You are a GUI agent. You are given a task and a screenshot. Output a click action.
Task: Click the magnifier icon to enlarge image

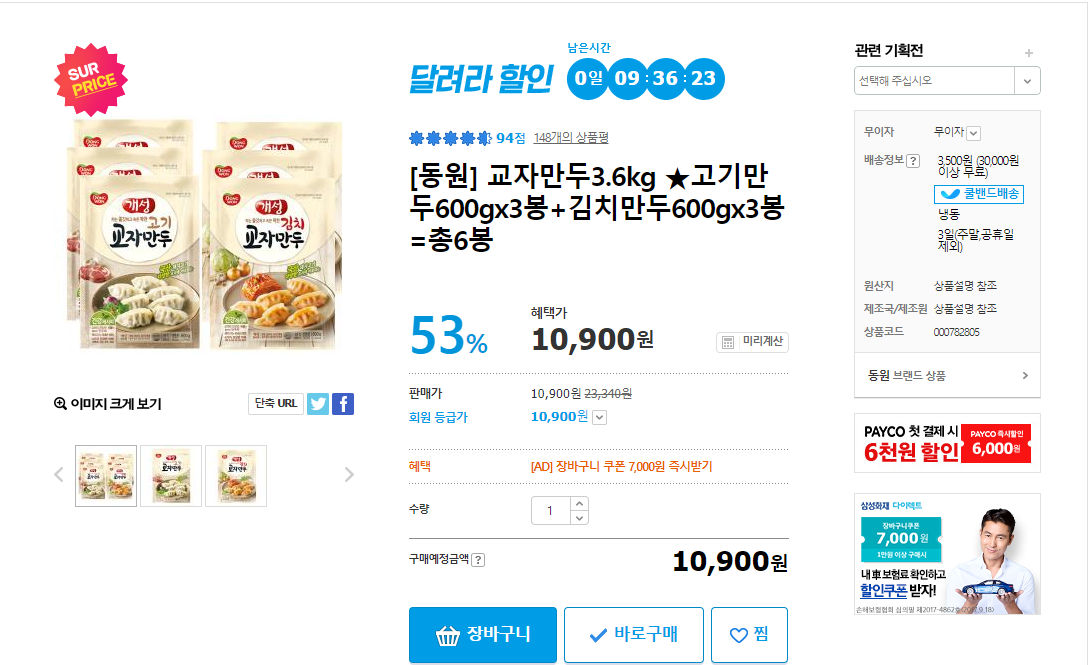(x=60, y=404)
